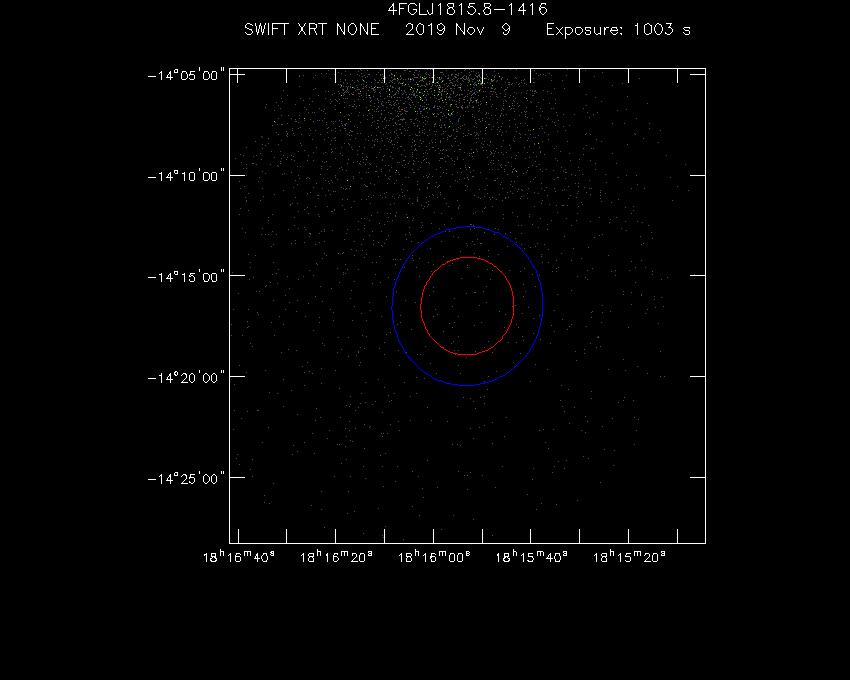The image size is (850, 680).
Task: Click declination label -14°05'00"
Action: 186,75
